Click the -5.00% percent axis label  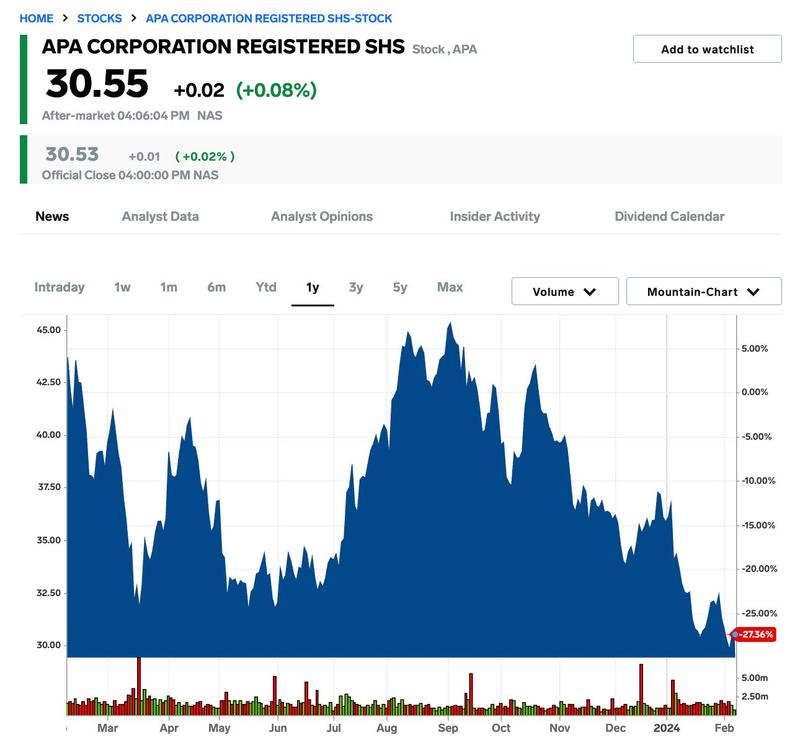click(757, 437)
